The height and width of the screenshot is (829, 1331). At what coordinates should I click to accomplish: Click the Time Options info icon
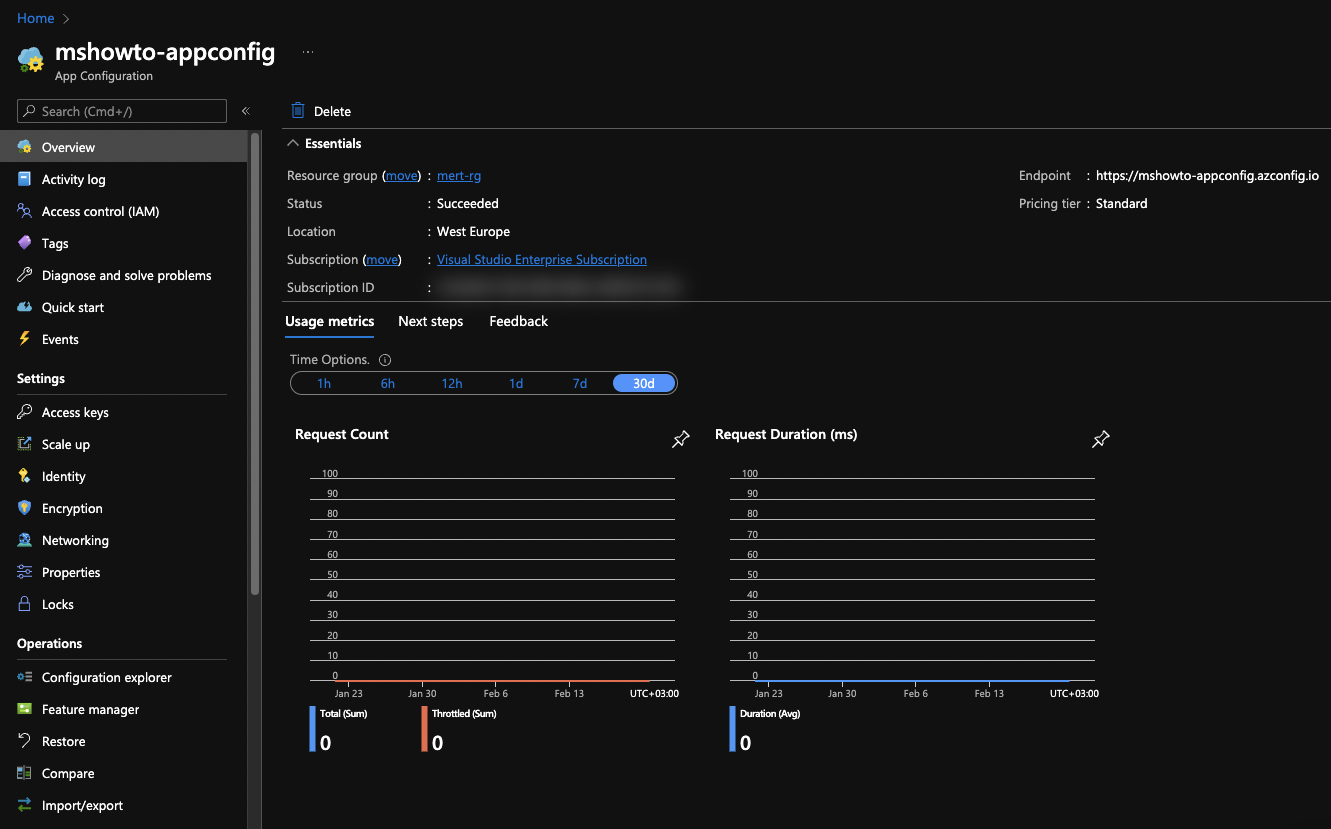385,360
